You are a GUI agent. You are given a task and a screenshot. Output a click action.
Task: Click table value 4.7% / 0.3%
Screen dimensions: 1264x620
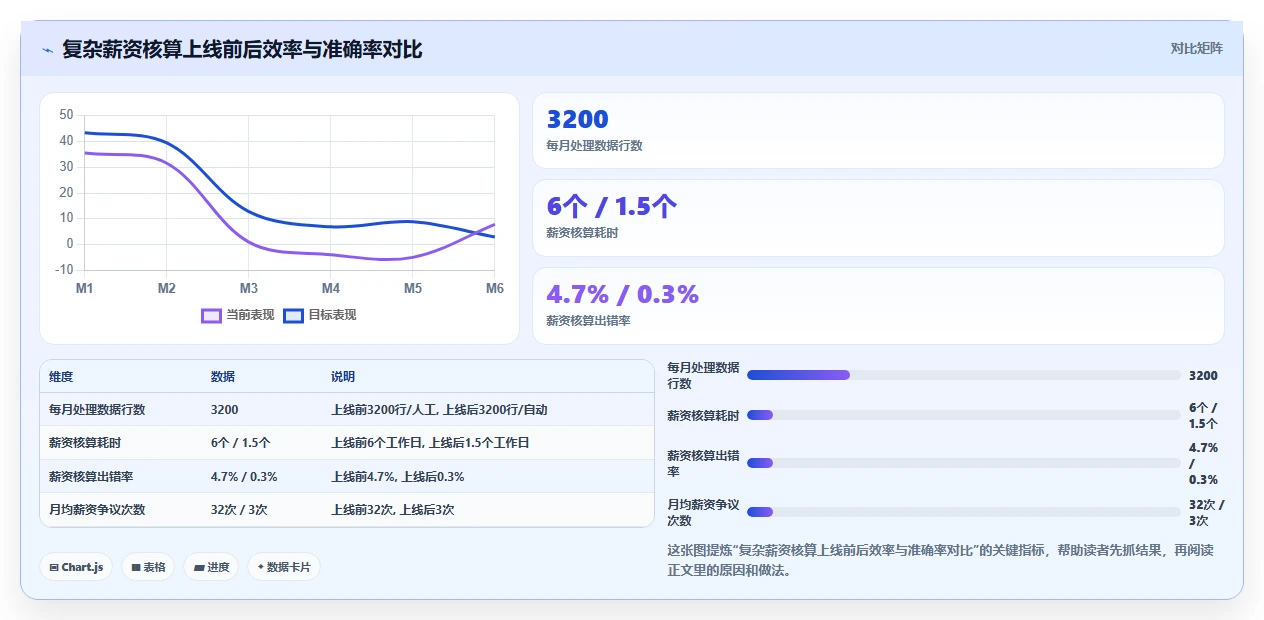click(244, 477)
